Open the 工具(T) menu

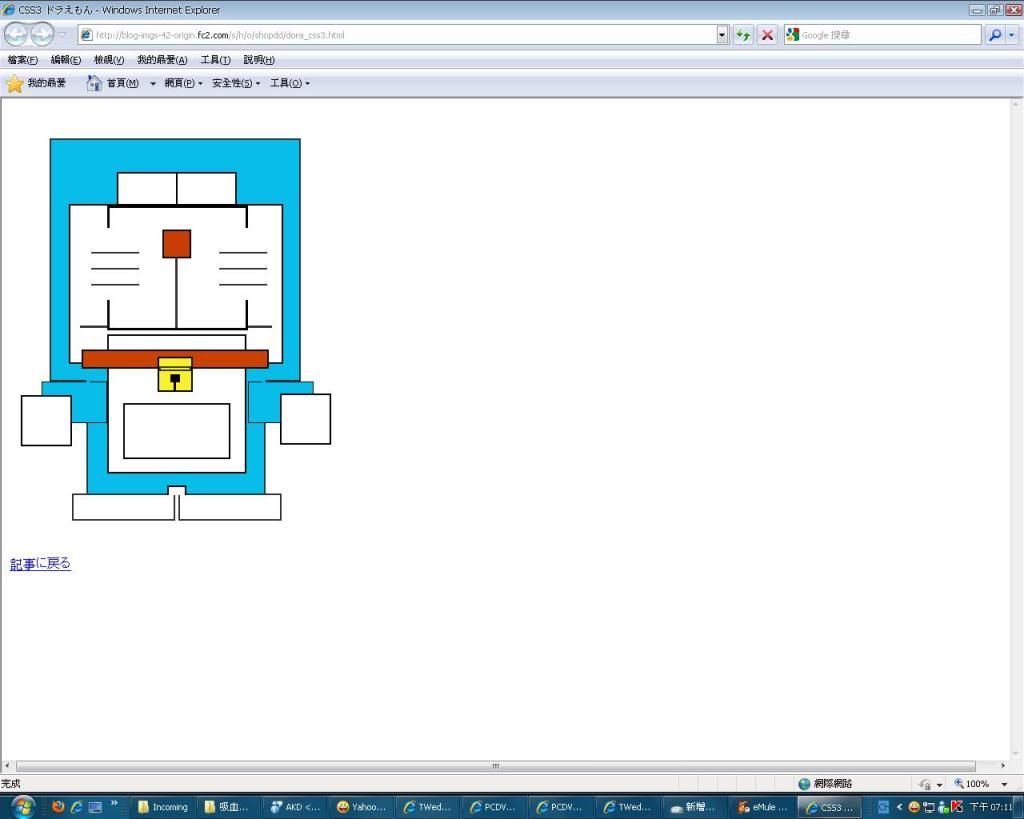click(216, 60)
